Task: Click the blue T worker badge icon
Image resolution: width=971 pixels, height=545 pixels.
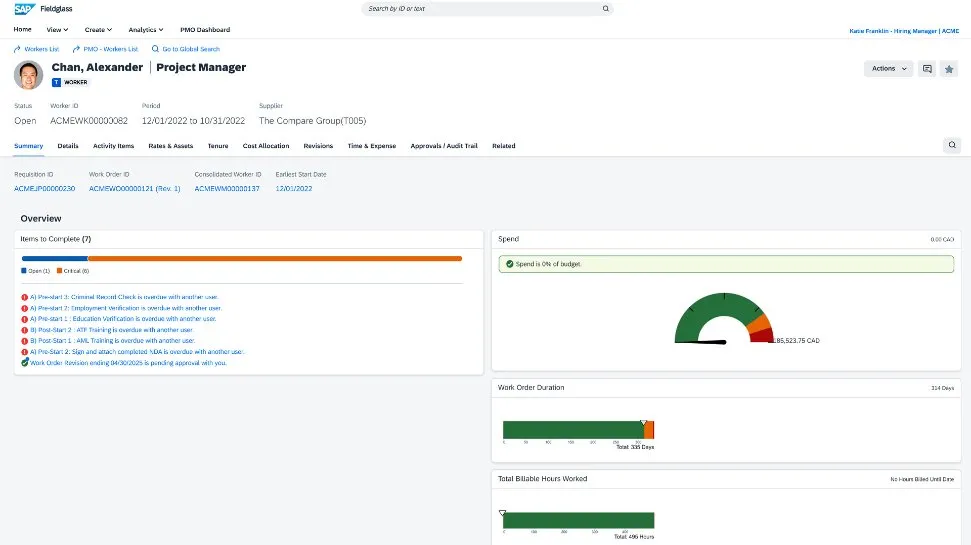Action: tap(56, 82)
